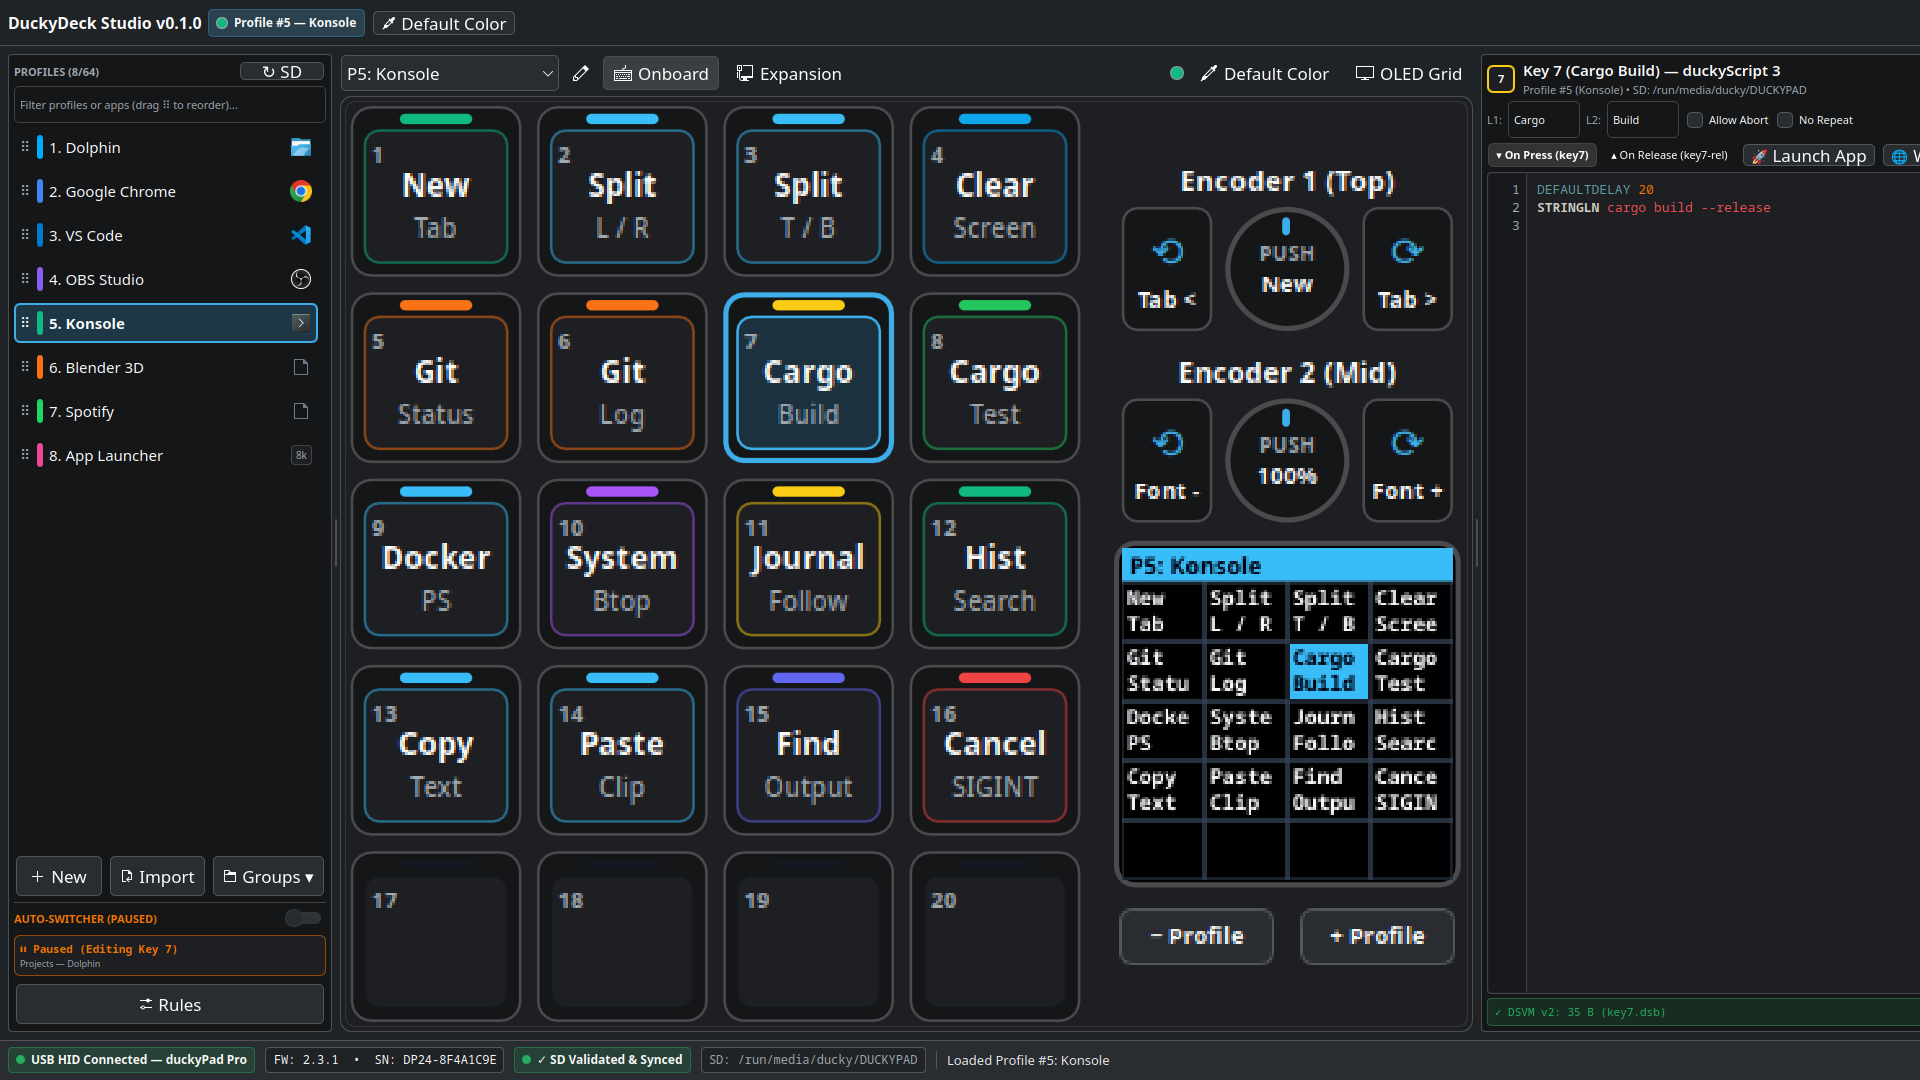This screenshot has height=1080, width=1920.
Task: Select key 10 System Btop
Action: [x=621, y=564]
